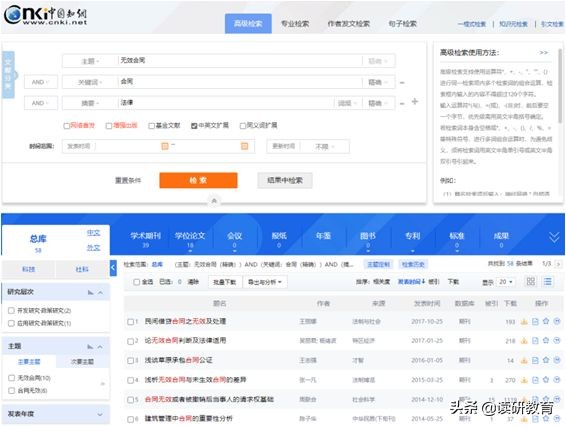This screenshot has height=427, width=566.
Task: Star the article 论无效合同判断及法律适用
Action: (x=546, y=341)
